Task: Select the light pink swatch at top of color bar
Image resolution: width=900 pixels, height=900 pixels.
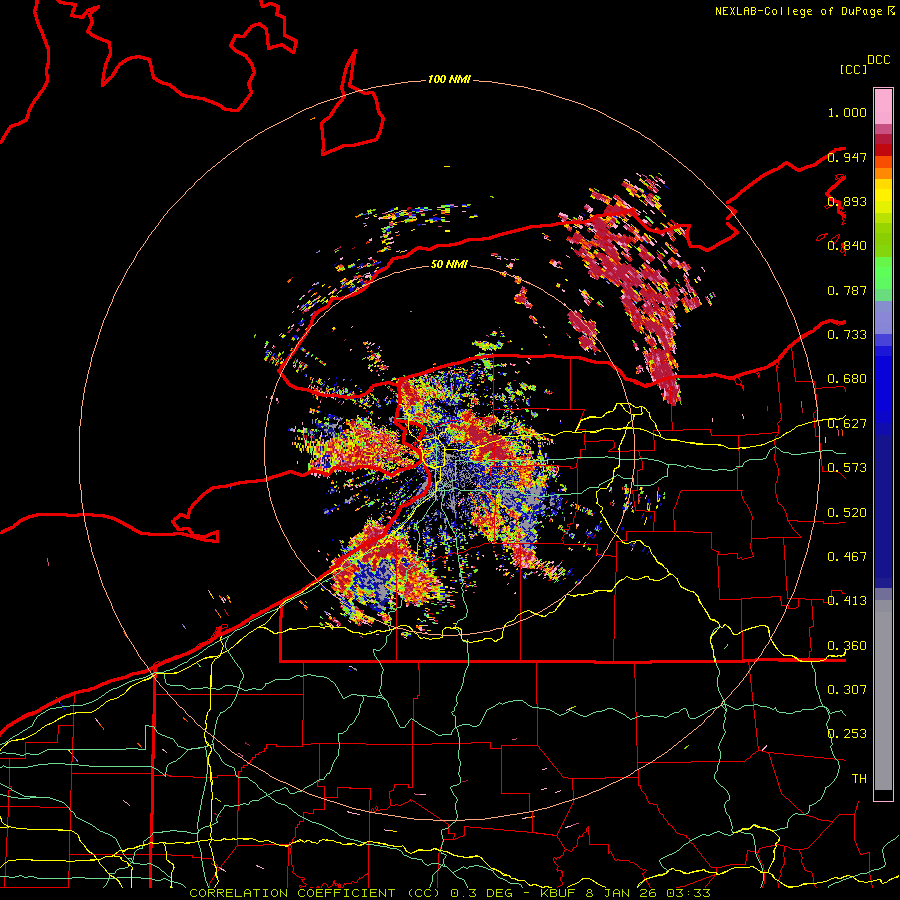Action: [883, 107]
